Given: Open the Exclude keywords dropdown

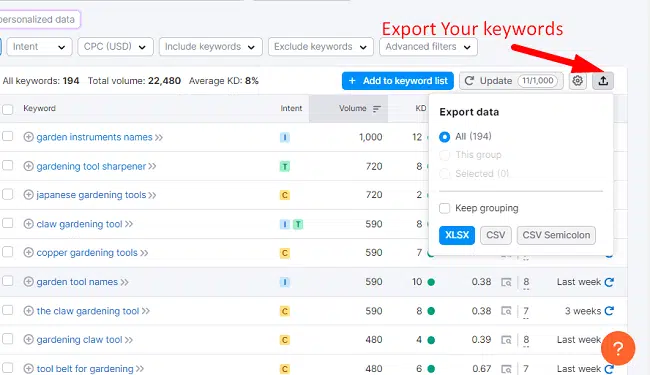Looking at the screenshot, I should (320, 46).
